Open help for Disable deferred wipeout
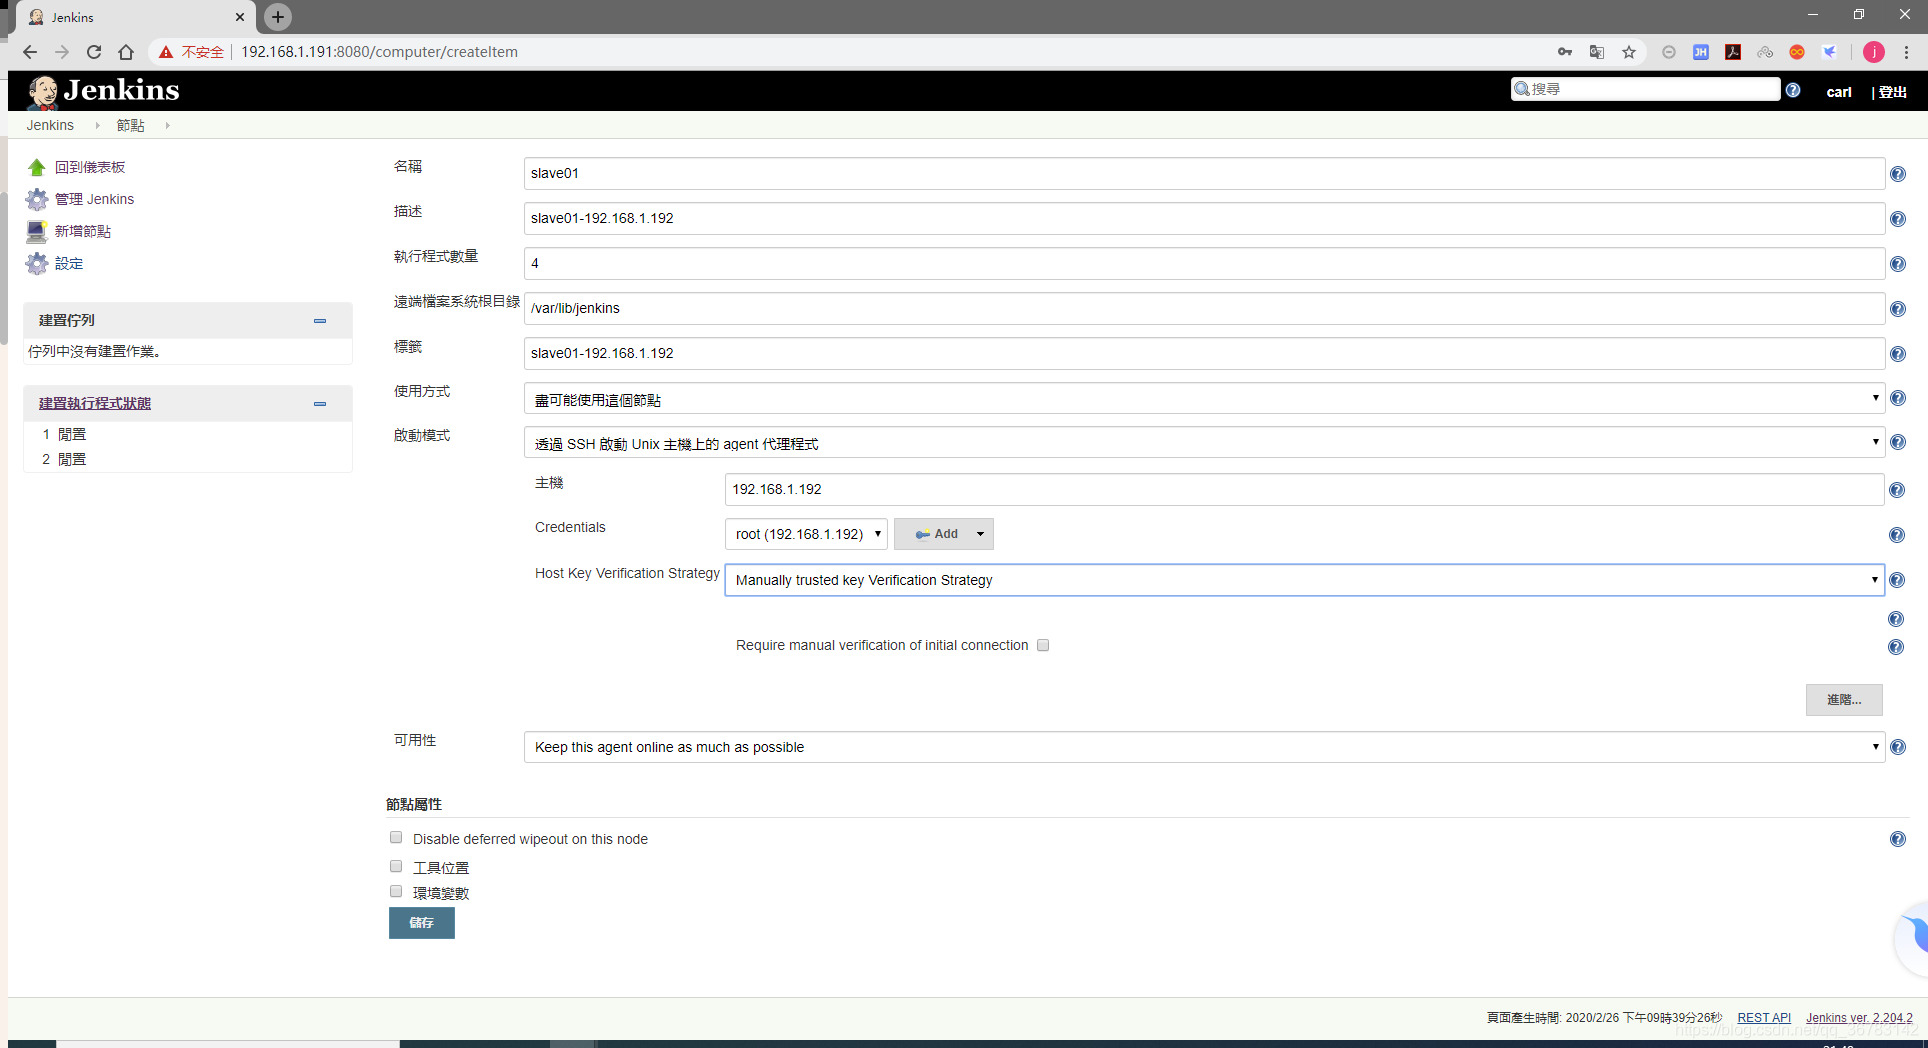1928x1048 pixels. pos(1897,839)
